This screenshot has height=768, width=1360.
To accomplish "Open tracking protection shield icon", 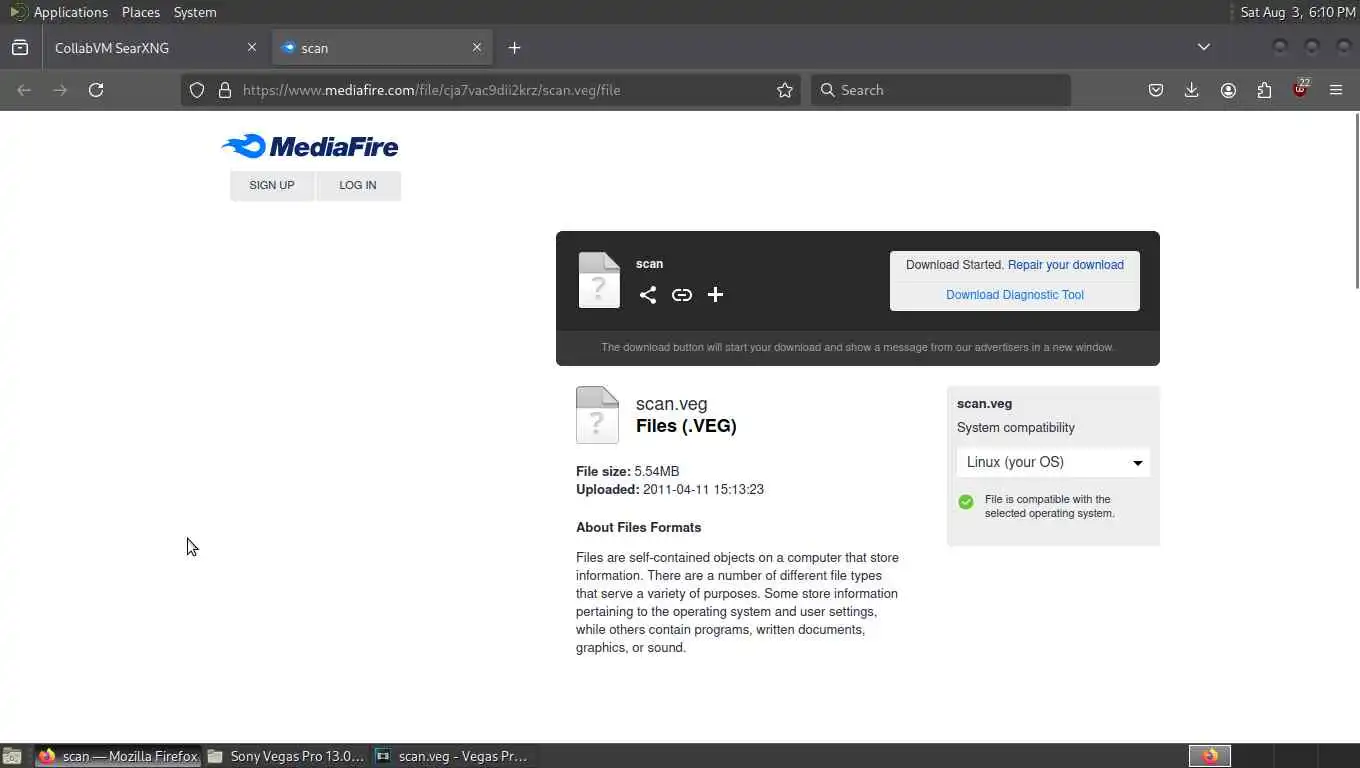I will 197,90.
